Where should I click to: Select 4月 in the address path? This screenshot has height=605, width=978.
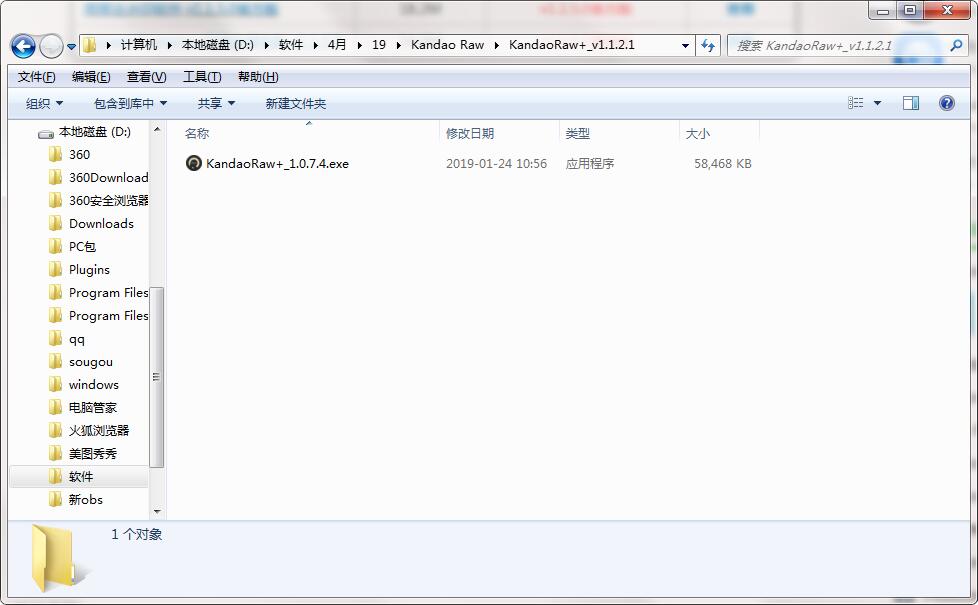coord(337,45)
